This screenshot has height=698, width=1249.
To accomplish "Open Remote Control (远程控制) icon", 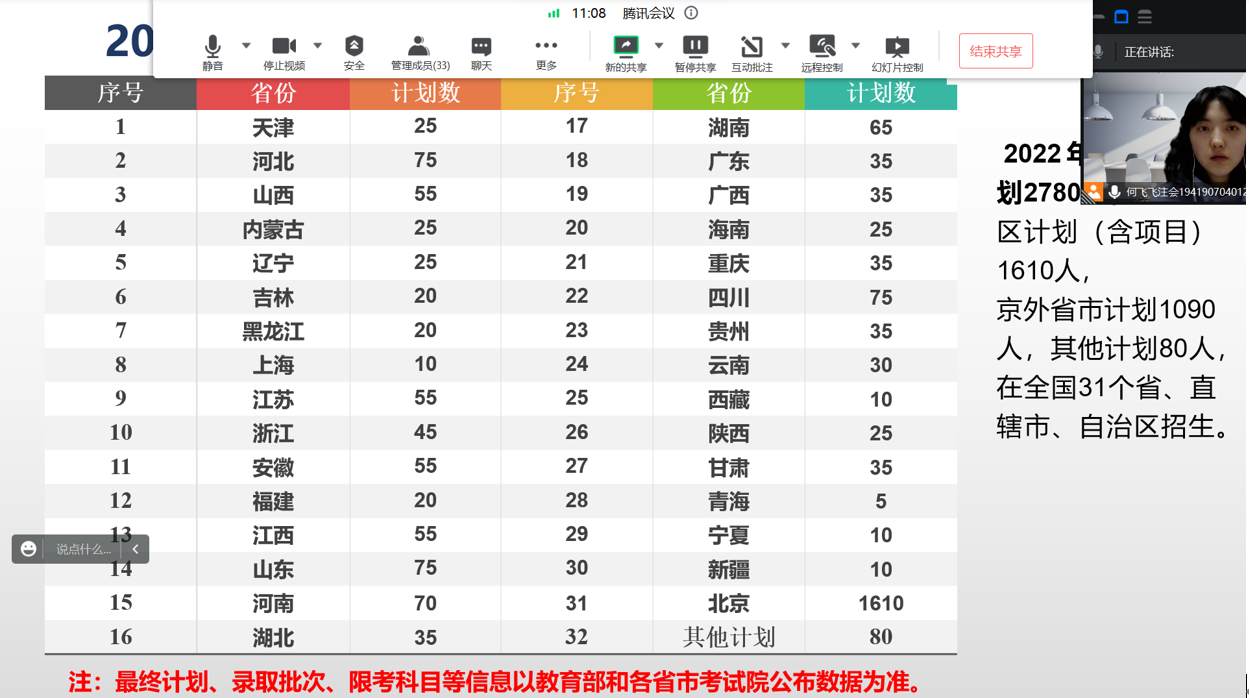I will (821, 47).
